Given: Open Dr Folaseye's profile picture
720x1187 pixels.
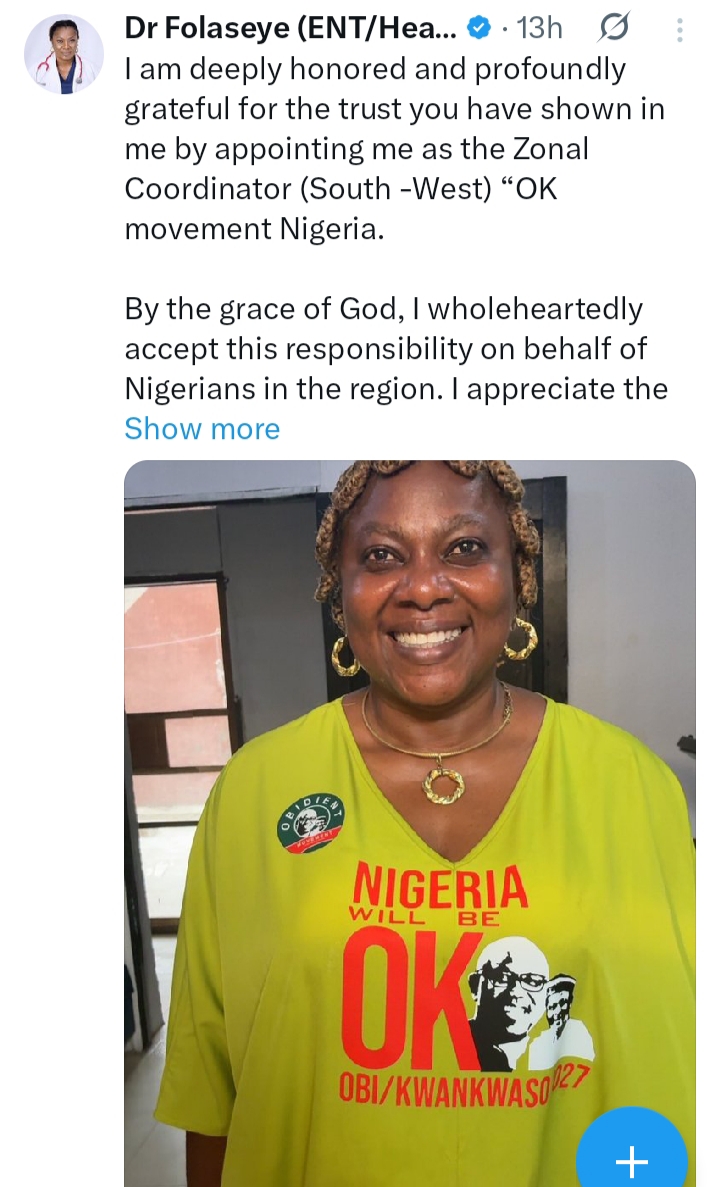Looking at the screenshot, I should [x=63, y=55].
